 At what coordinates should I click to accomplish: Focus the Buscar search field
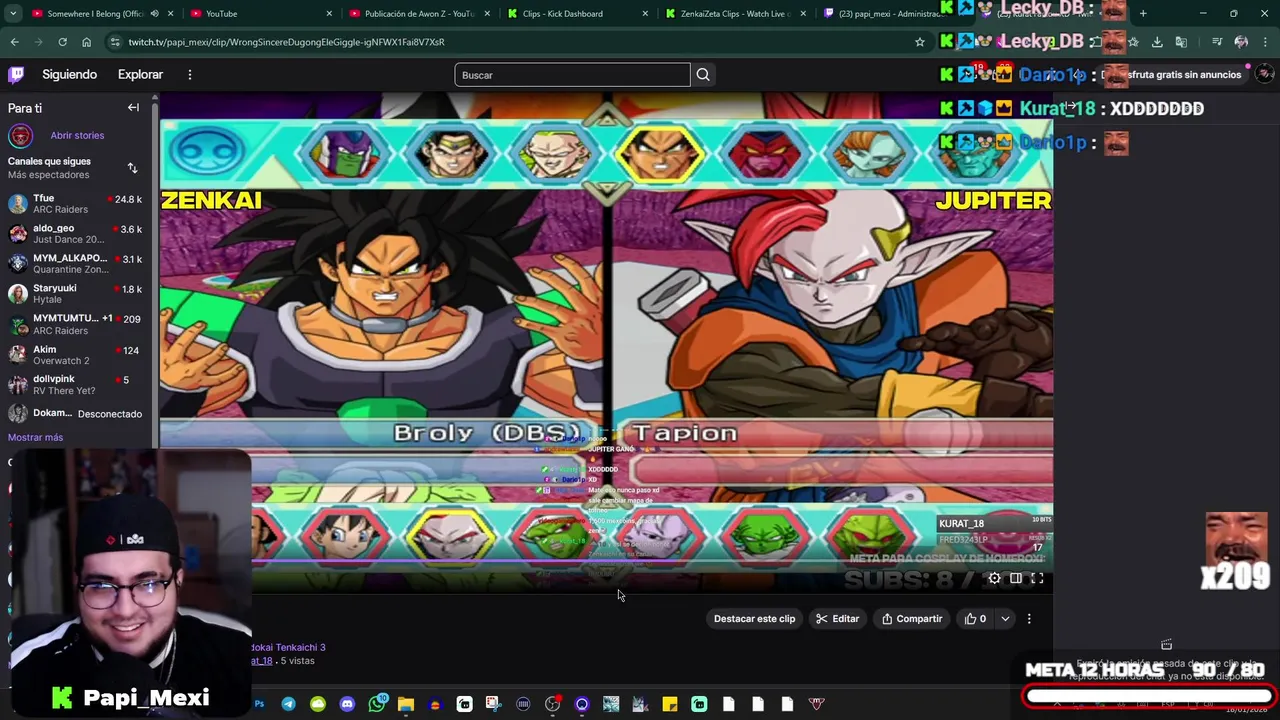click(x=572, y=75)
